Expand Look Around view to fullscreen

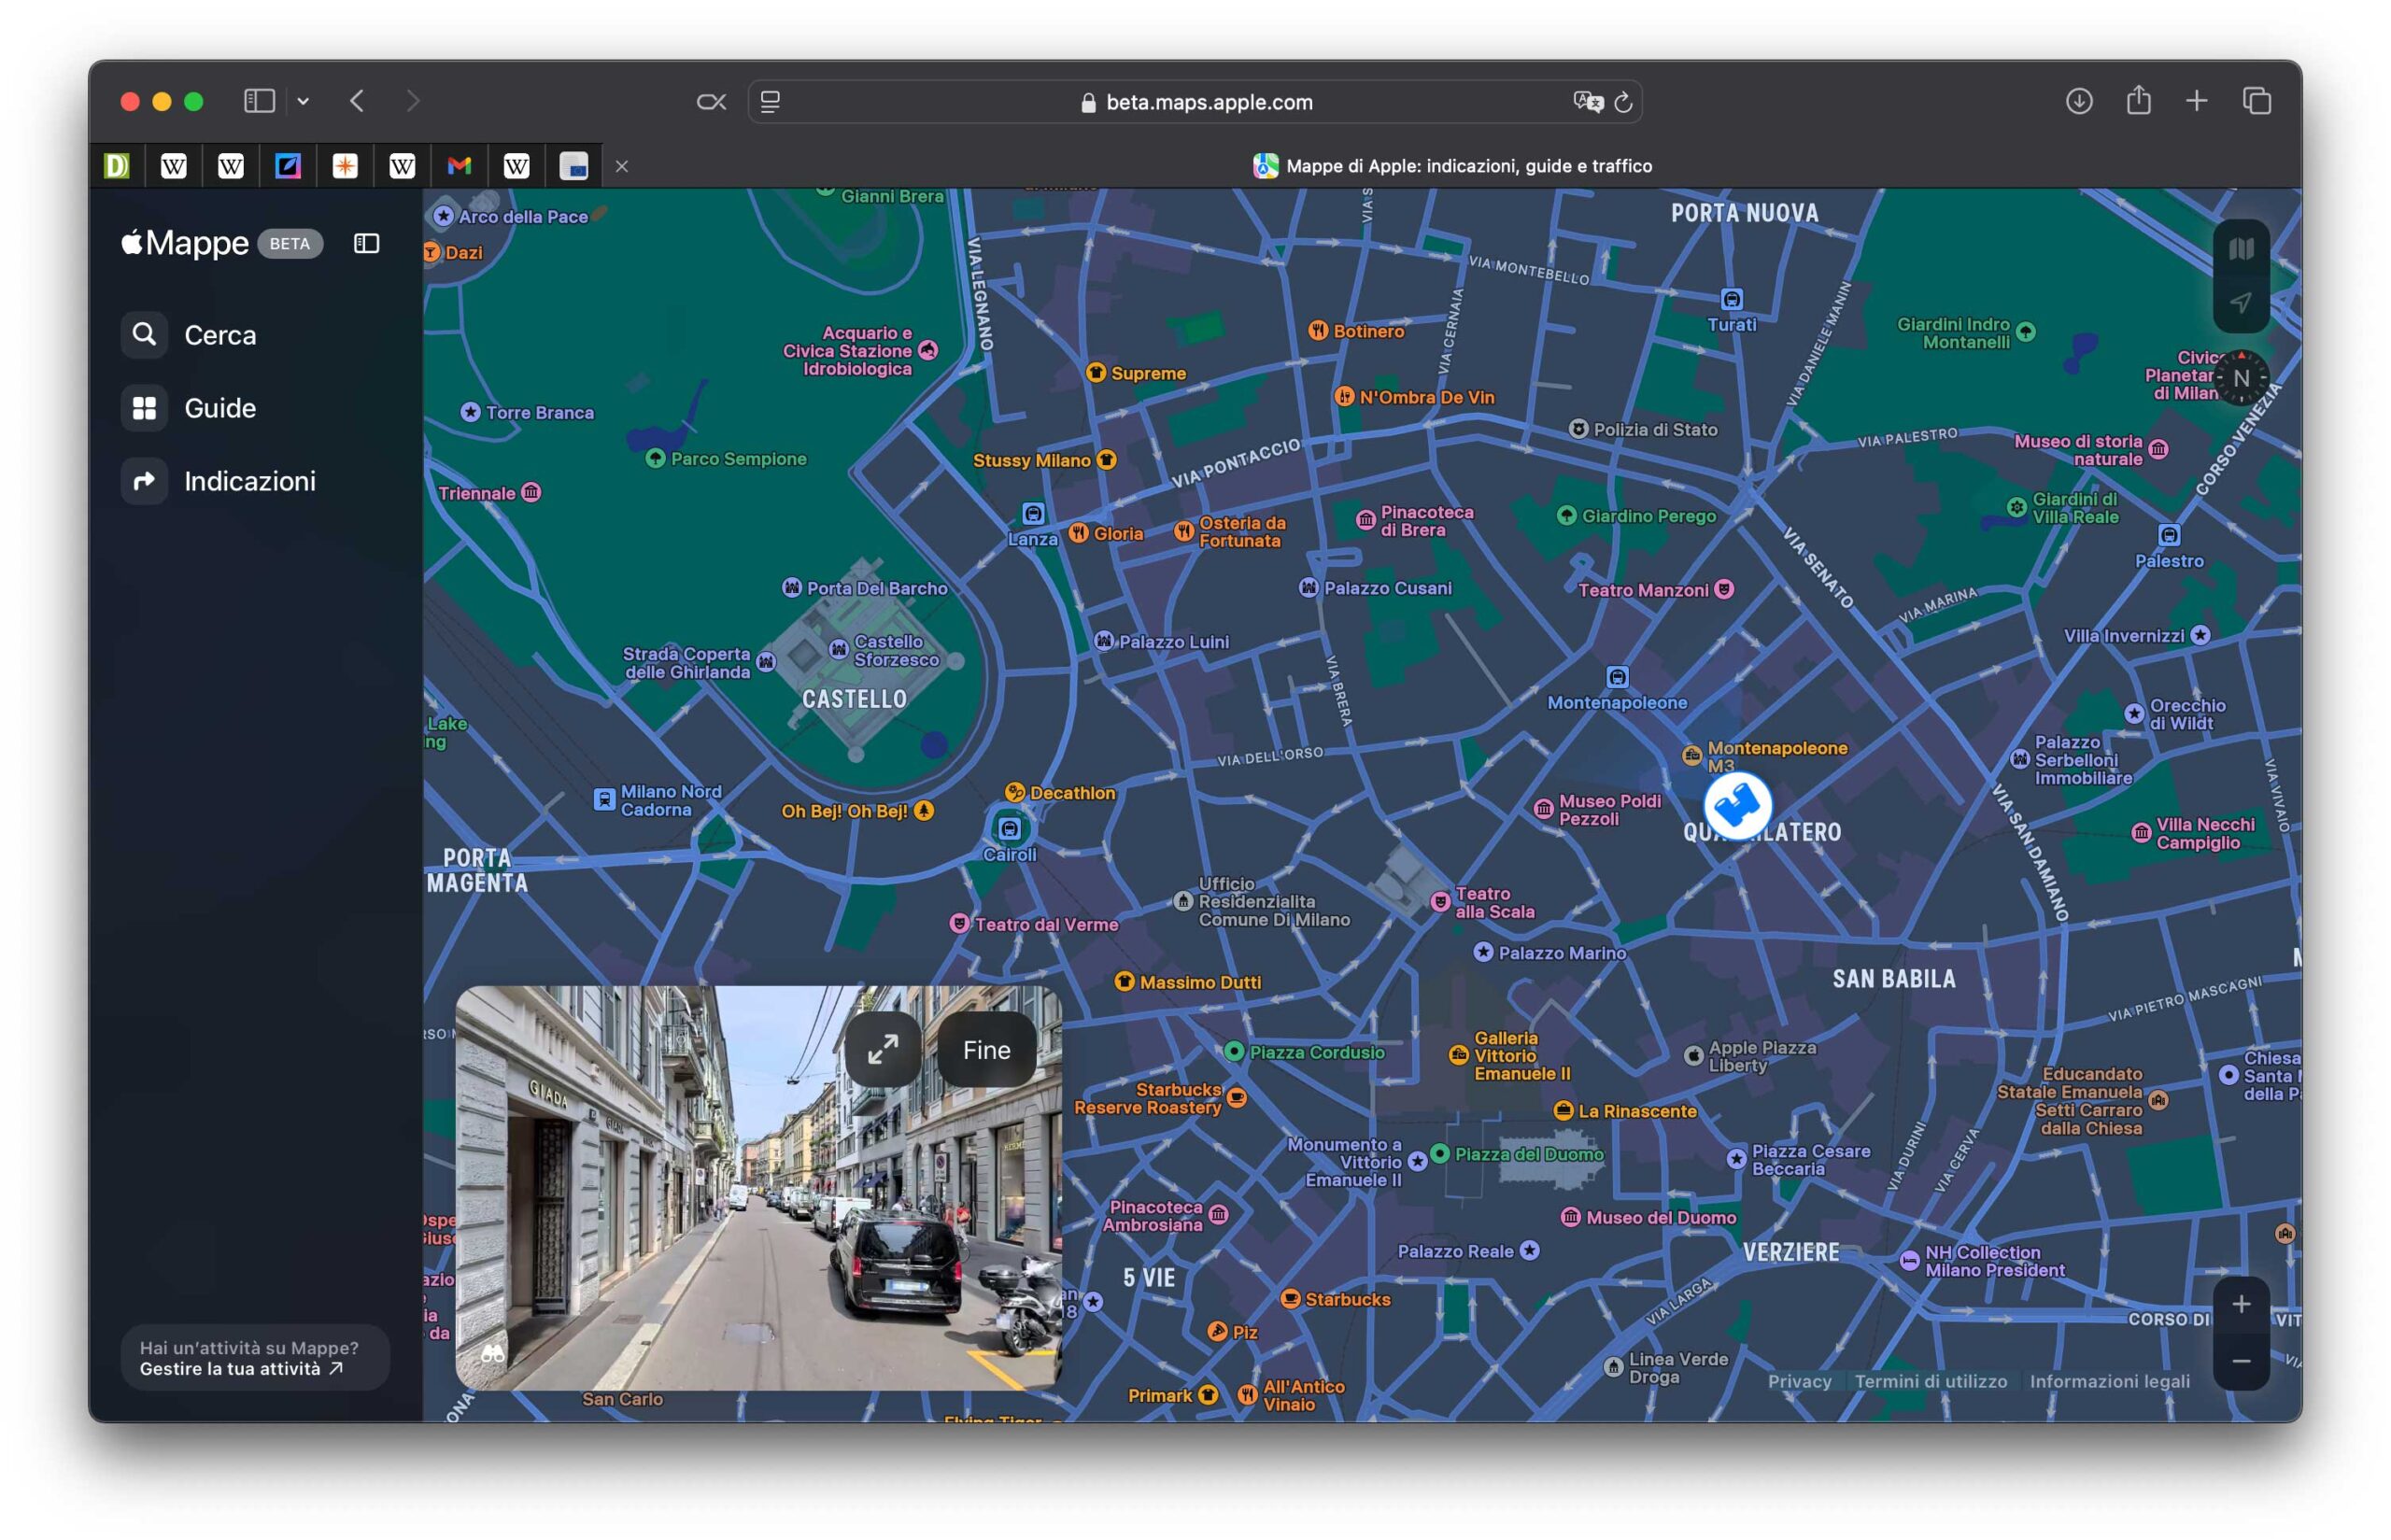882,1049
